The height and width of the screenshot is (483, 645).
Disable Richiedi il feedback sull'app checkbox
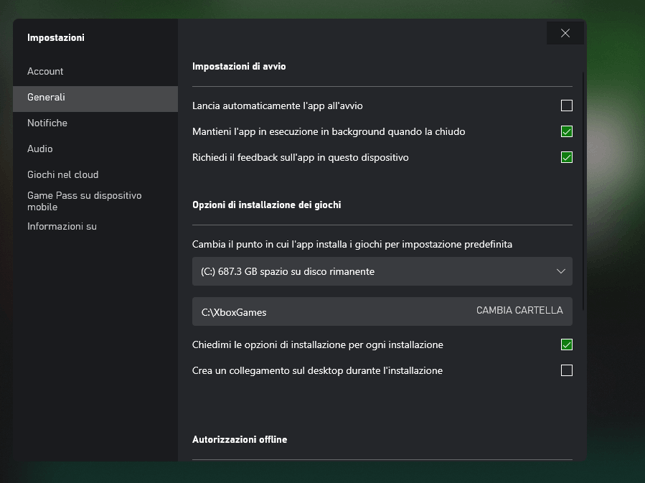(567, 157)
